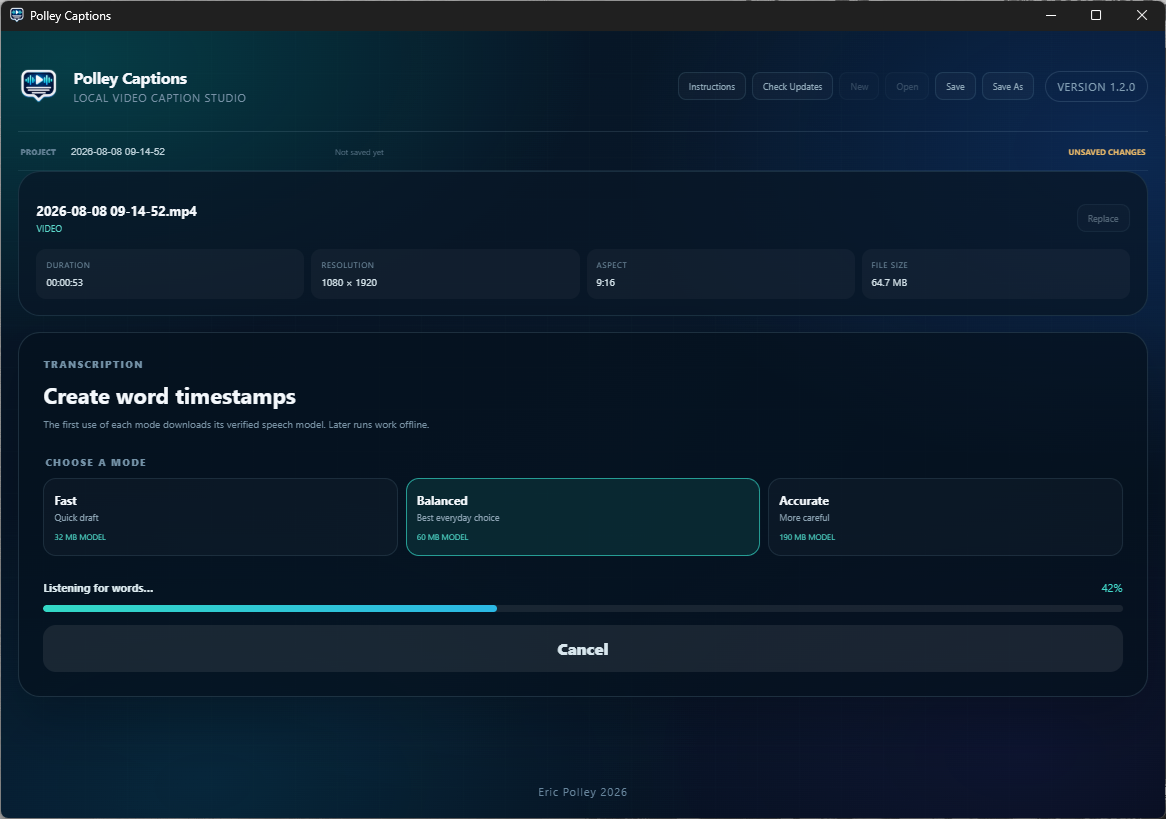This screenshot has width=1166, height=819.
Task: Click the project name 2026-08-08 09-14-52
Action: coord(117,151)
